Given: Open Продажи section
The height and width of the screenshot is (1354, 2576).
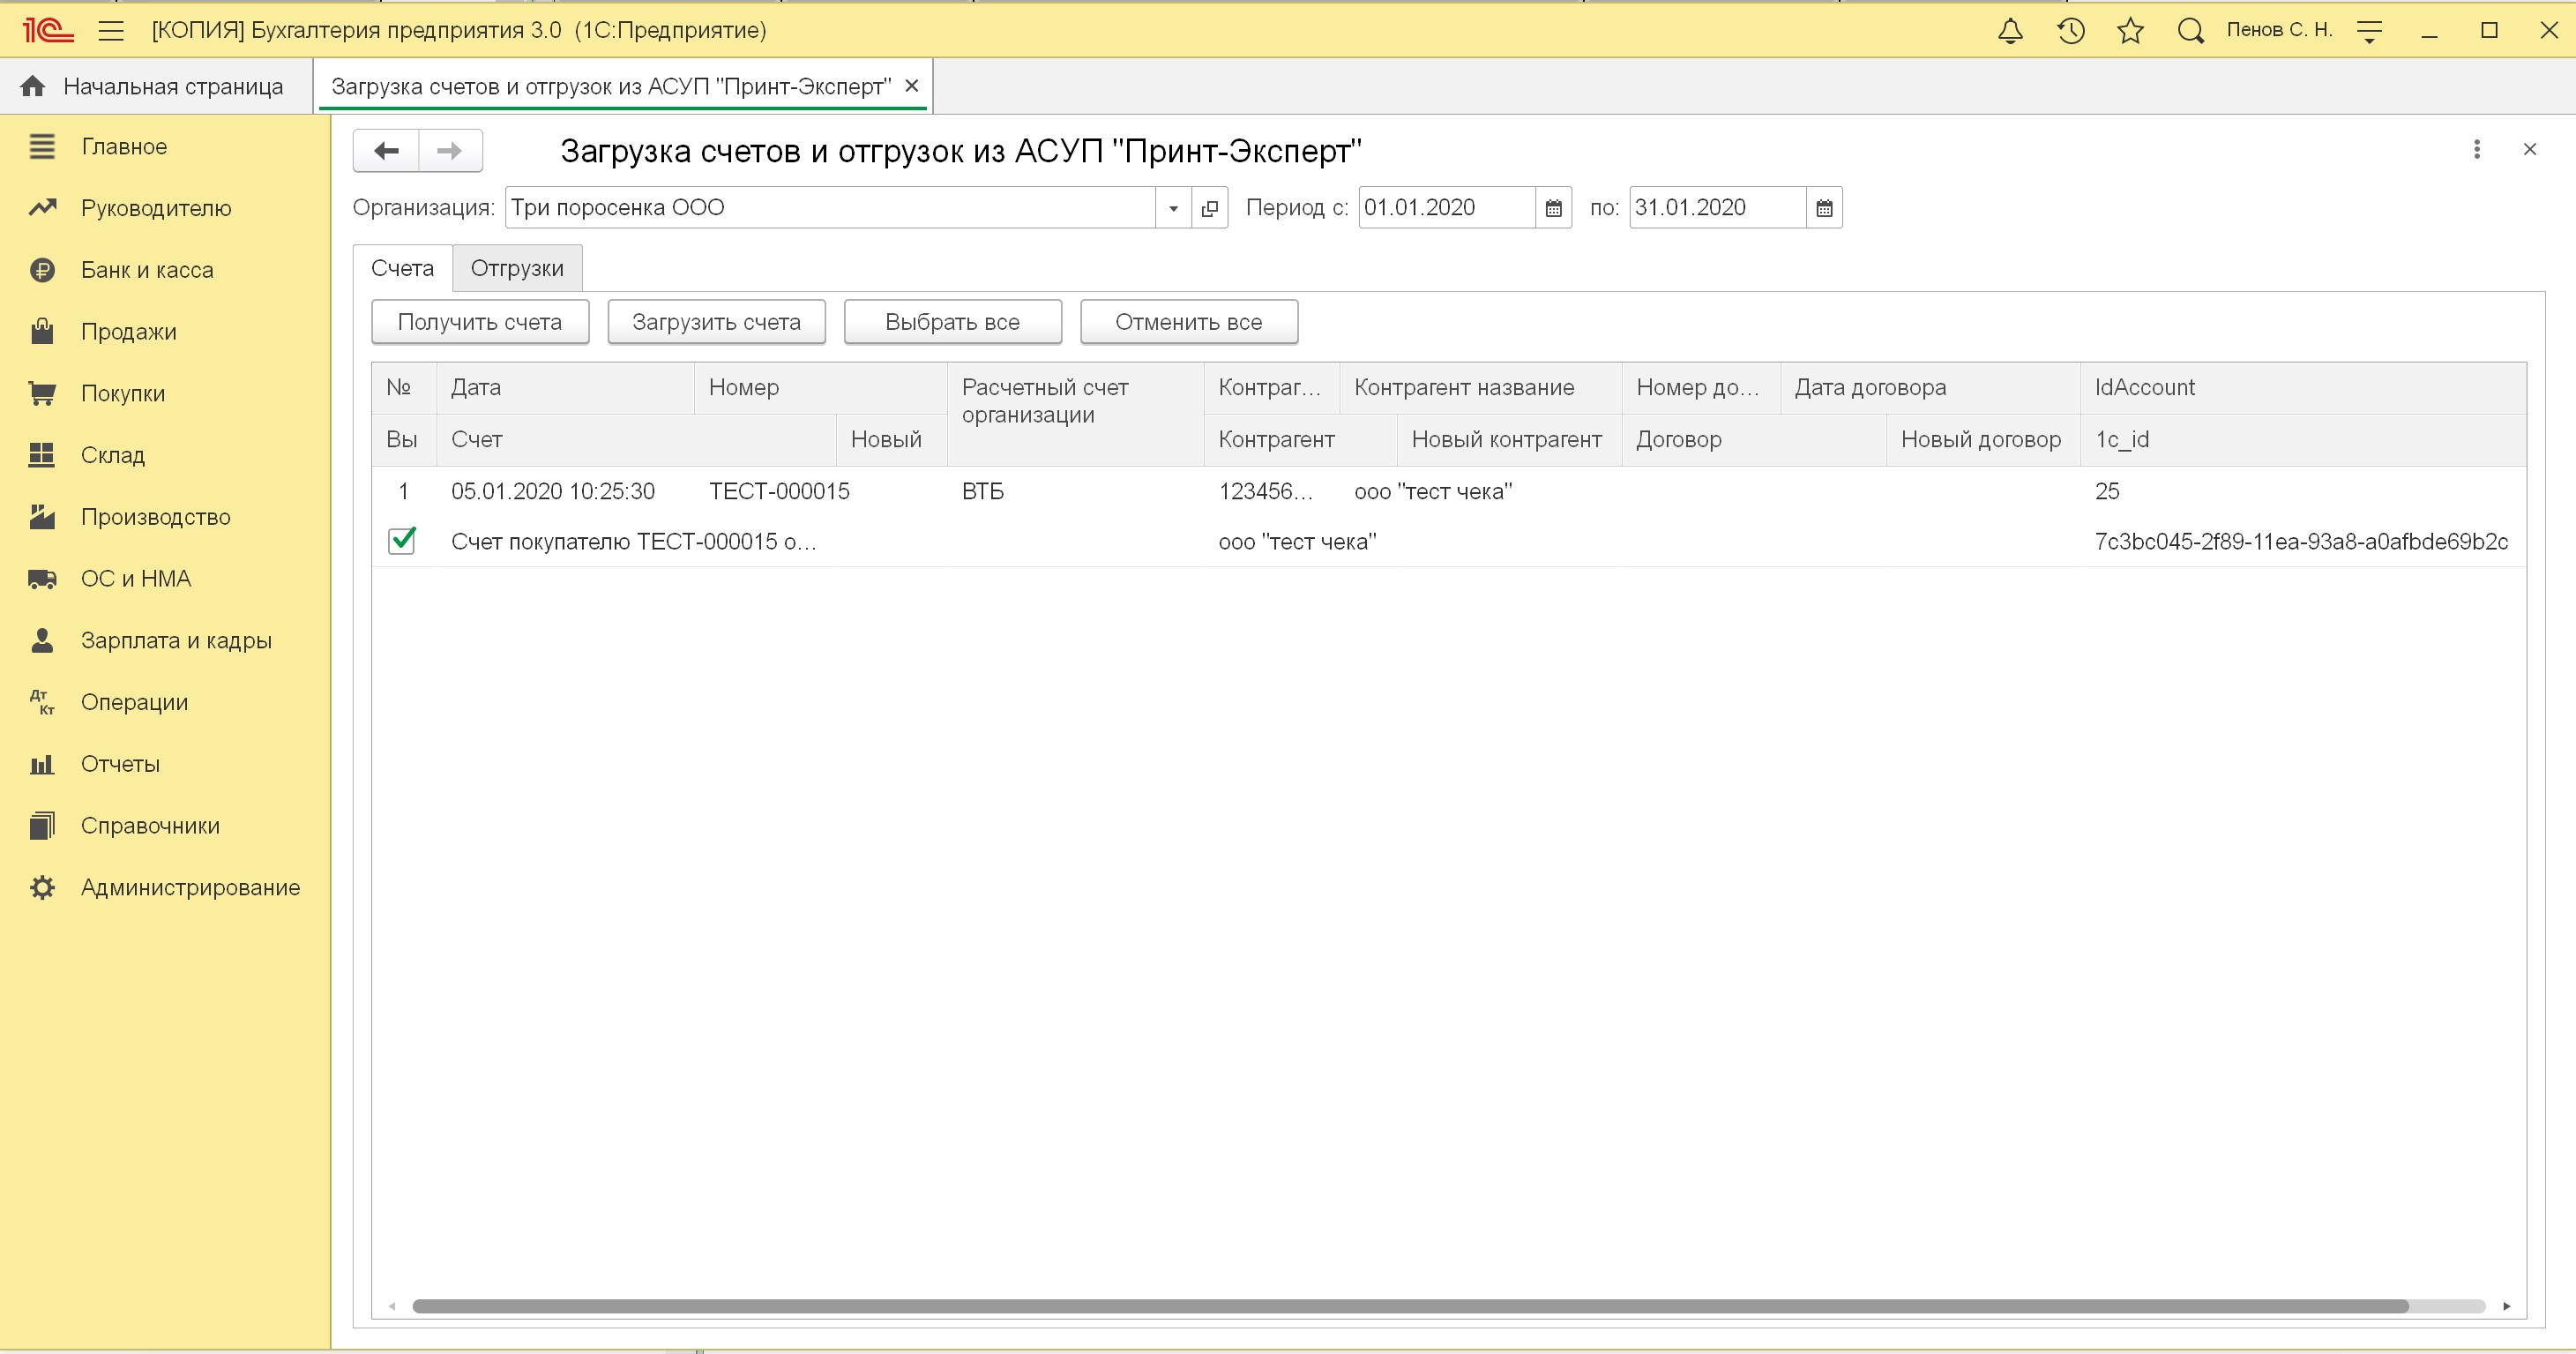Looking at the screenshot, I should [128, 332].
